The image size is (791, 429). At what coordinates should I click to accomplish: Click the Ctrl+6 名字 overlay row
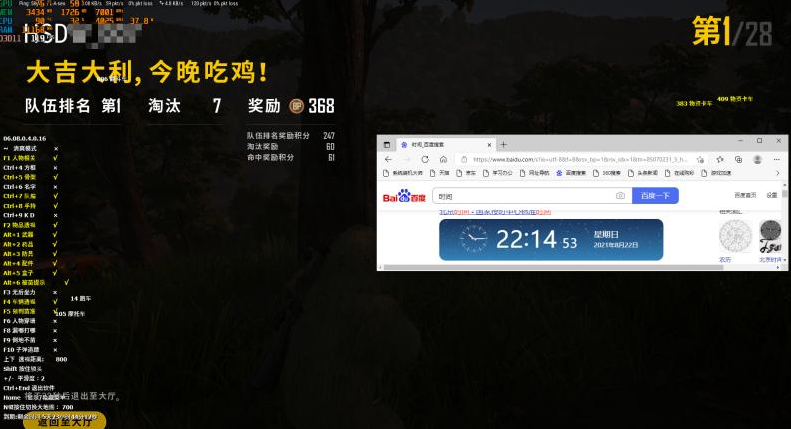click(30, 187)
